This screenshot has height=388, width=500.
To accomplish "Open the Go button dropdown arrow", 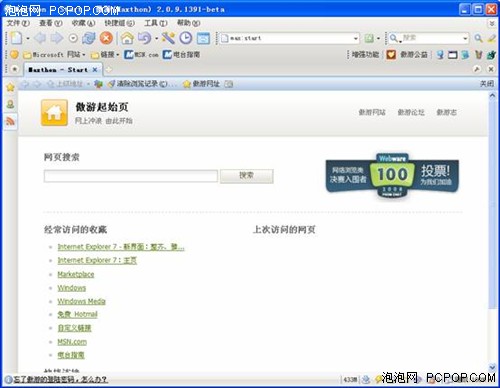I will click(378, 39).
